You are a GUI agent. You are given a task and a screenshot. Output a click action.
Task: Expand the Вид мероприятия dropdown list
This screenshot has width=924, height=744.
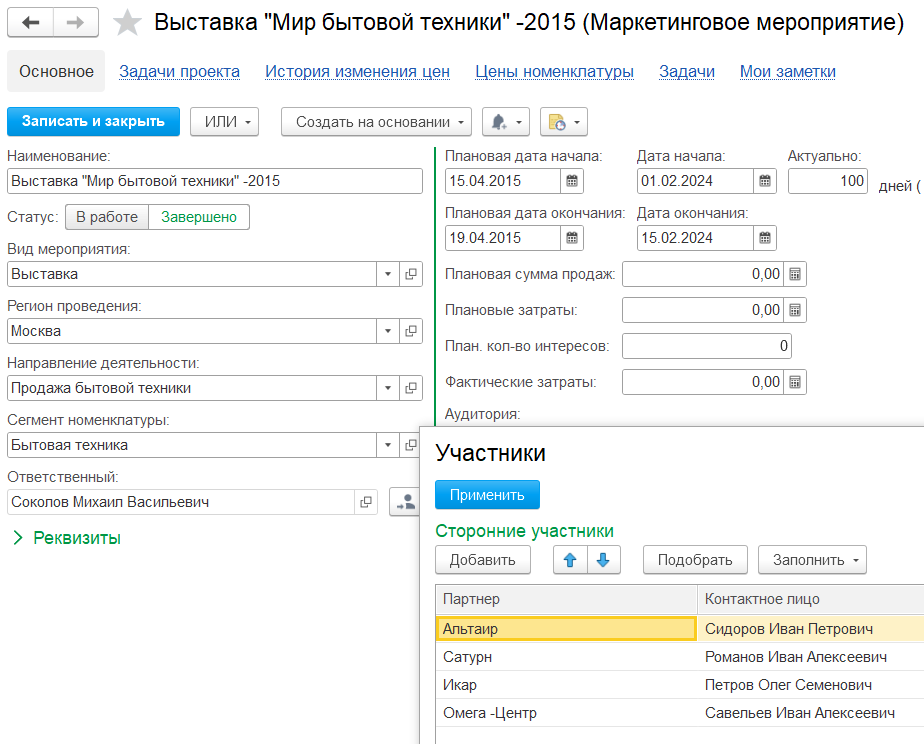pyautogui.click(x=388, y=274)
